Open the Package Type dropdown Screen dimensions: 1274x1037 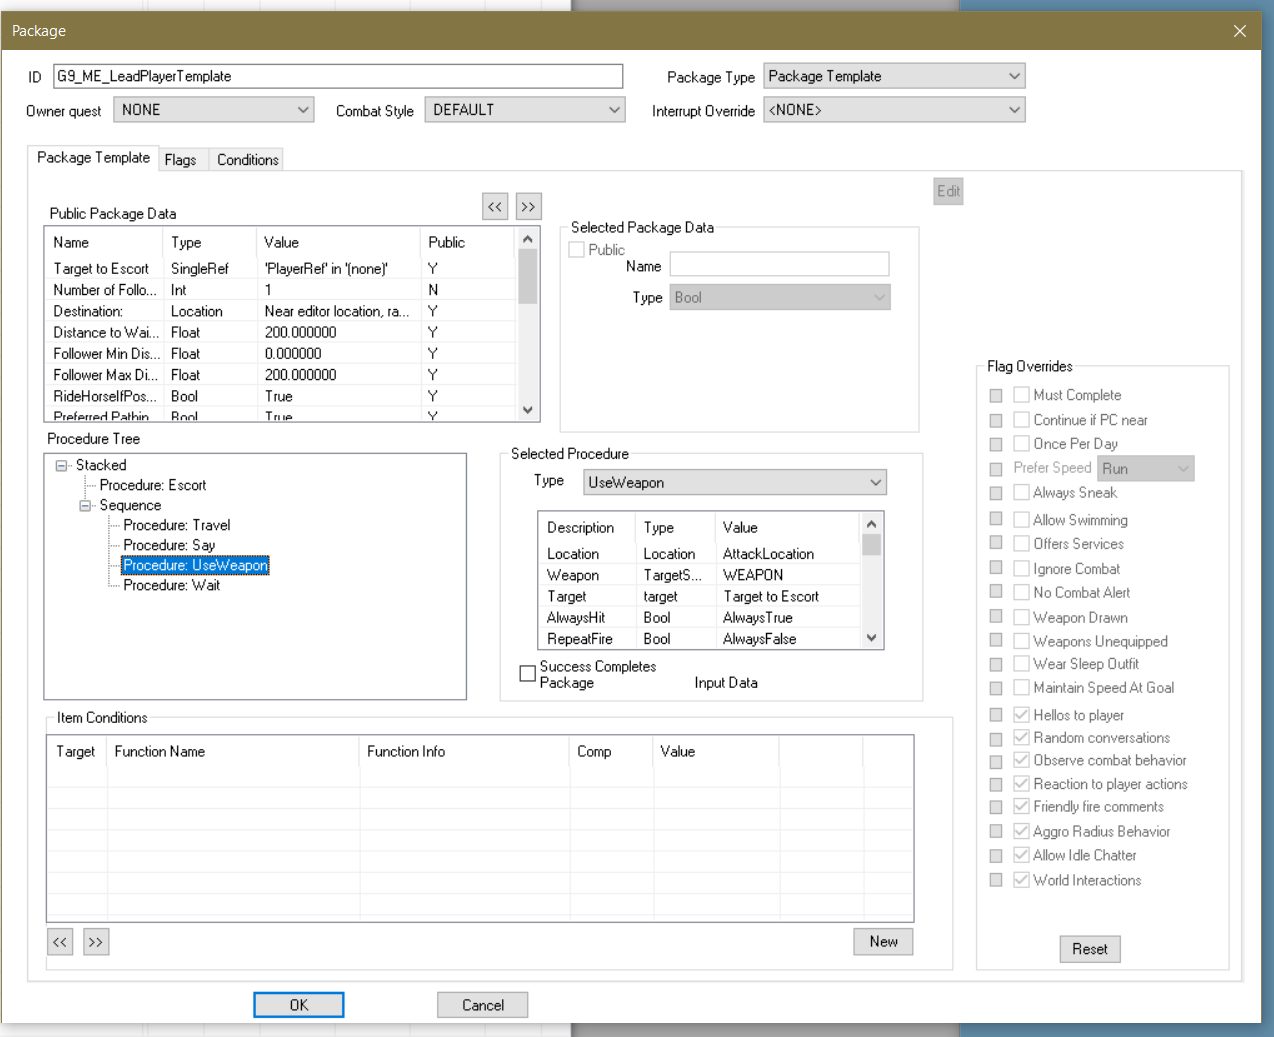[1013, 76]
